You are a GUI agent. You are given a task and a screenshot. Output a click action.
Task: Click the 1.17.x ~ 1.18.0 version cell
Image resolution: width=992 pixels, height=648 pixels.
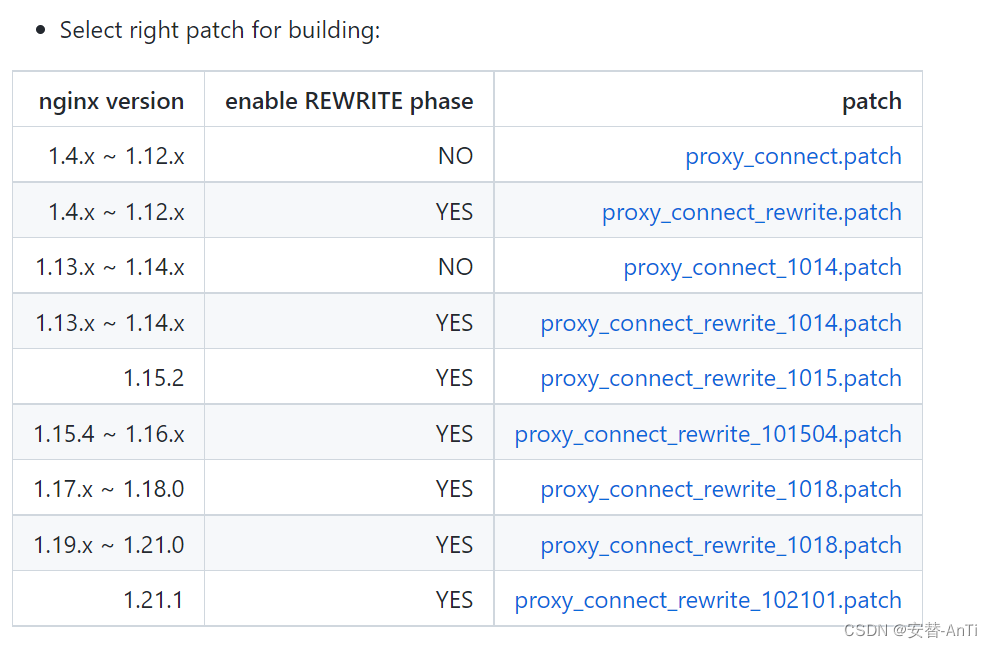109,489
